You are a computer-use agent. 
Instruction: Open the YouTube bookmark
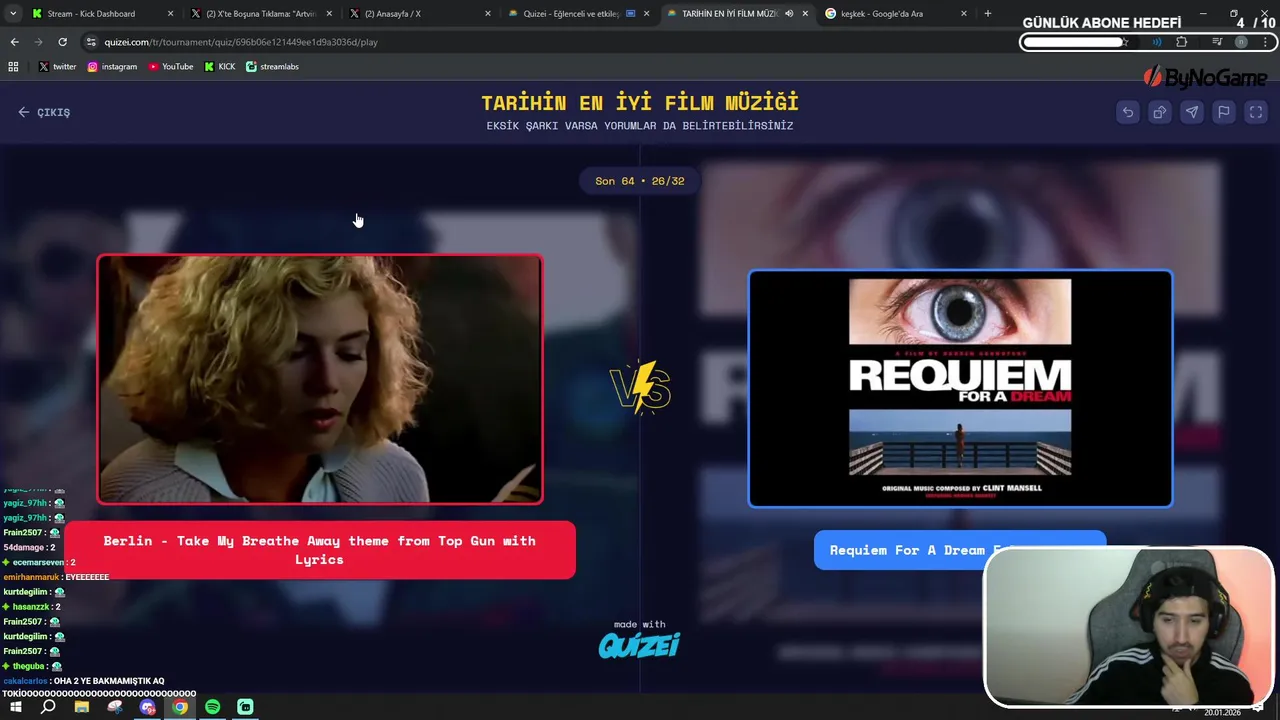tap(170, 67)
